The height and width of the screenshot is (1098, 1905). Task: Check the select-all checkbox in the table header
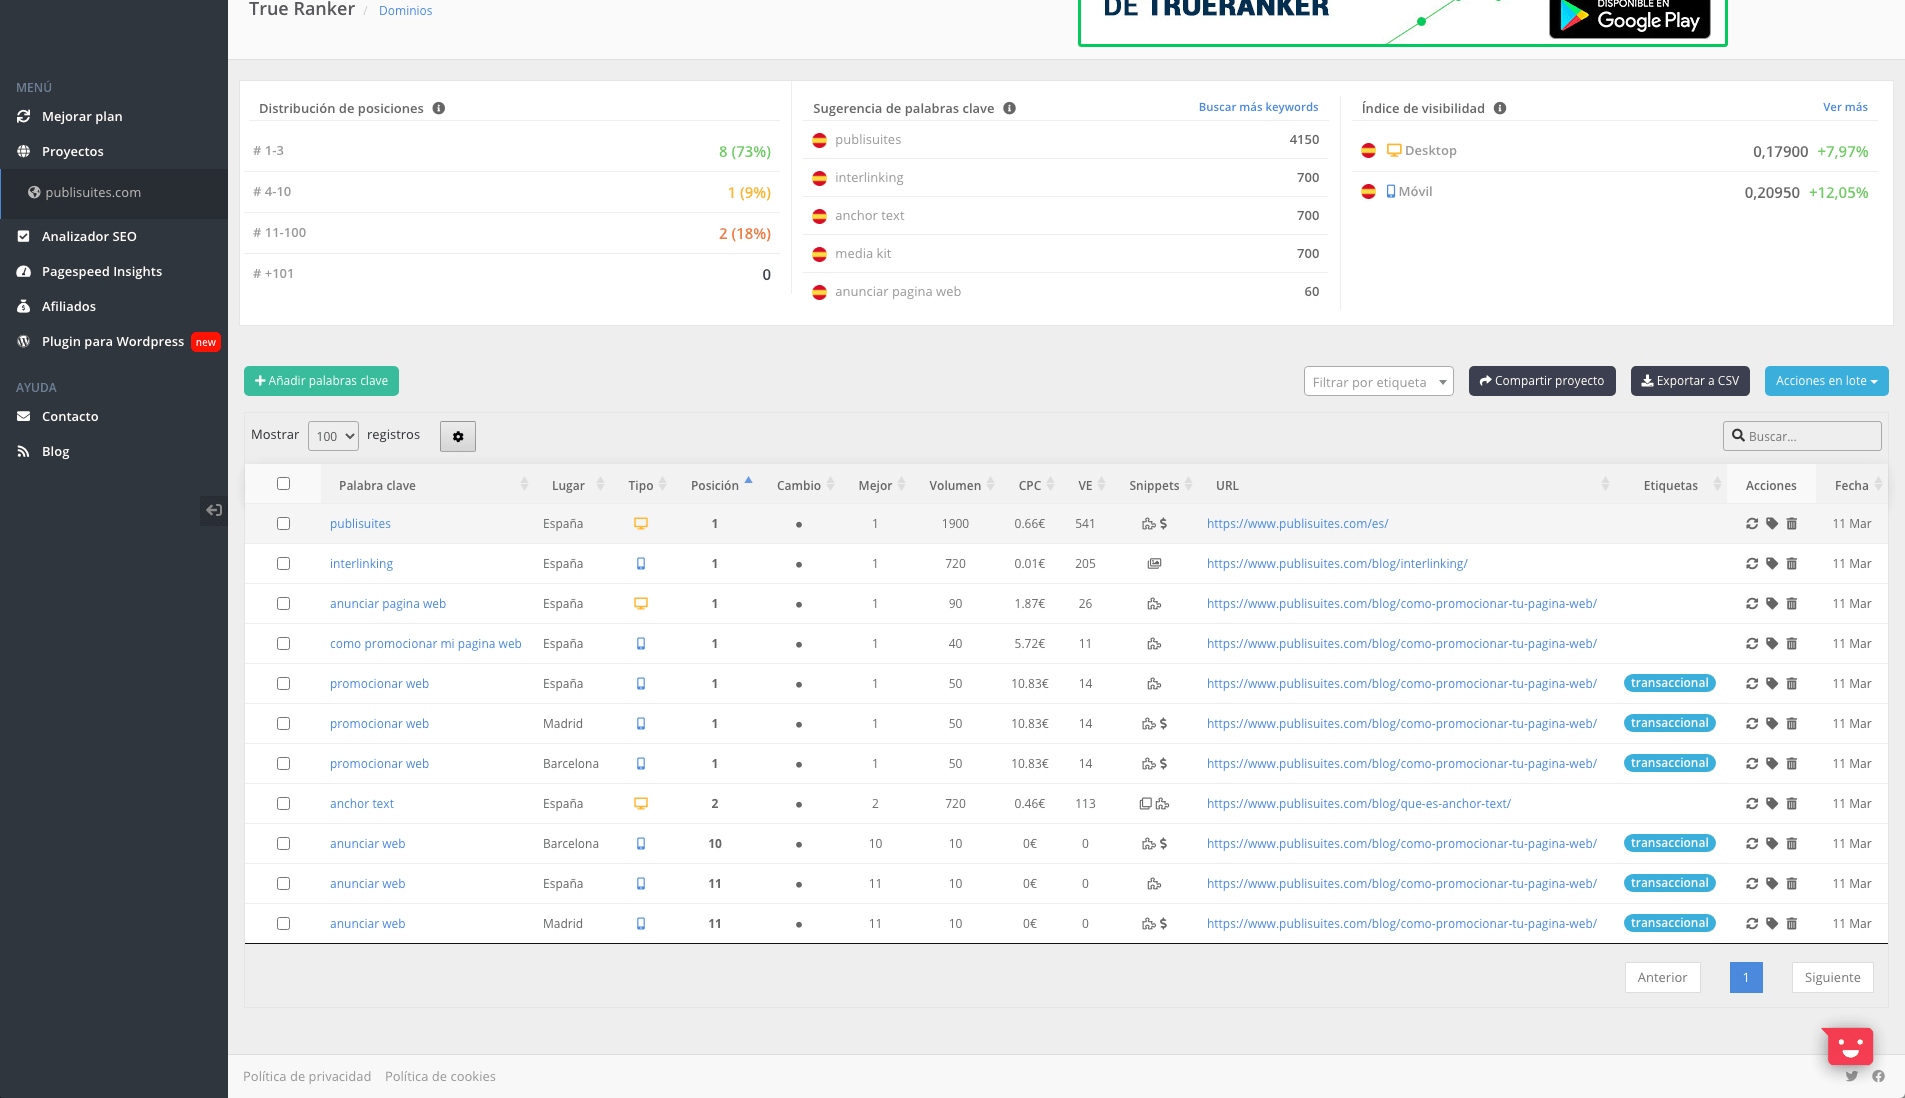(x=283, y=483)
